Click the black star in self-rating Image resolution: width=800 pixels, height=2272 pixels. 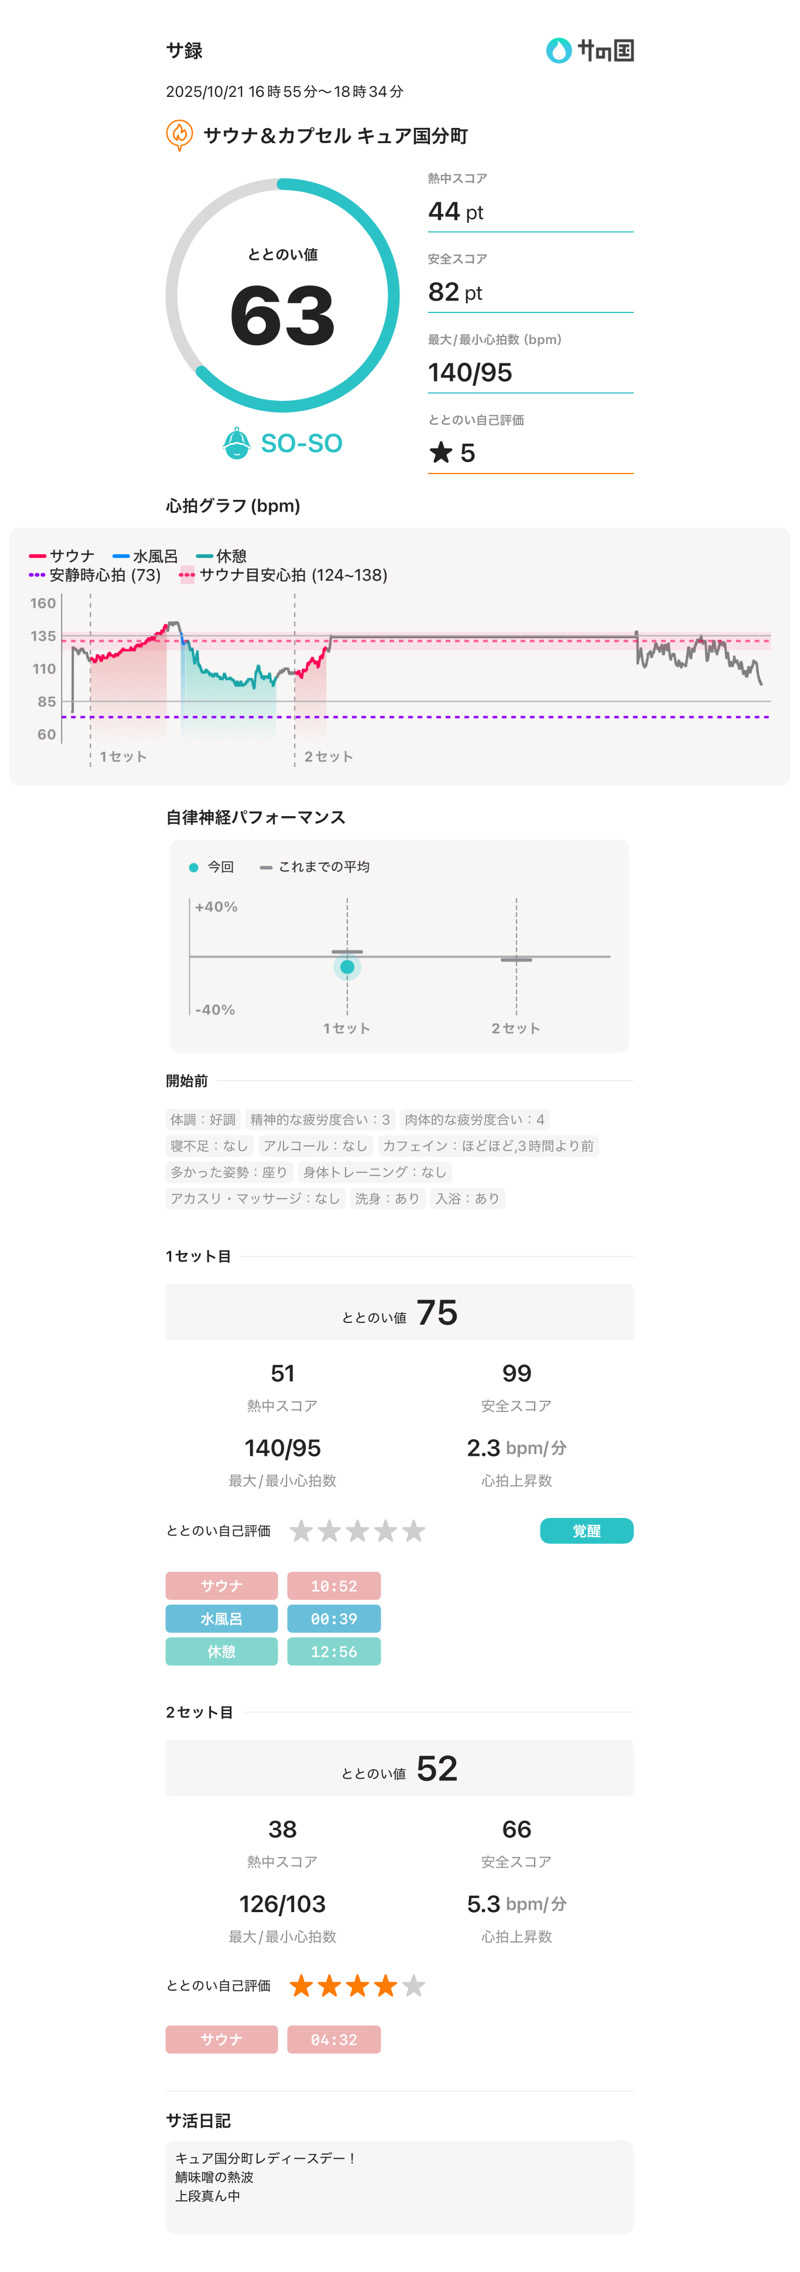click(440, 453)
